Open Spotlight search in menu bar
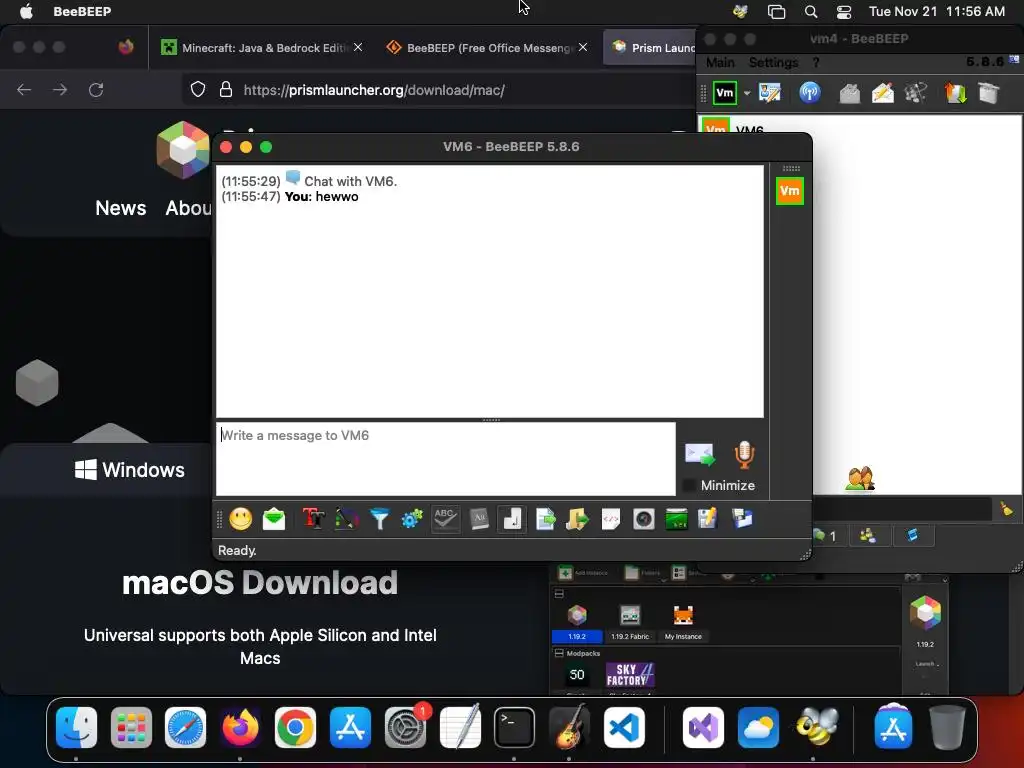Viewport: 1024px width, 768px height. [x=811, y=12]
